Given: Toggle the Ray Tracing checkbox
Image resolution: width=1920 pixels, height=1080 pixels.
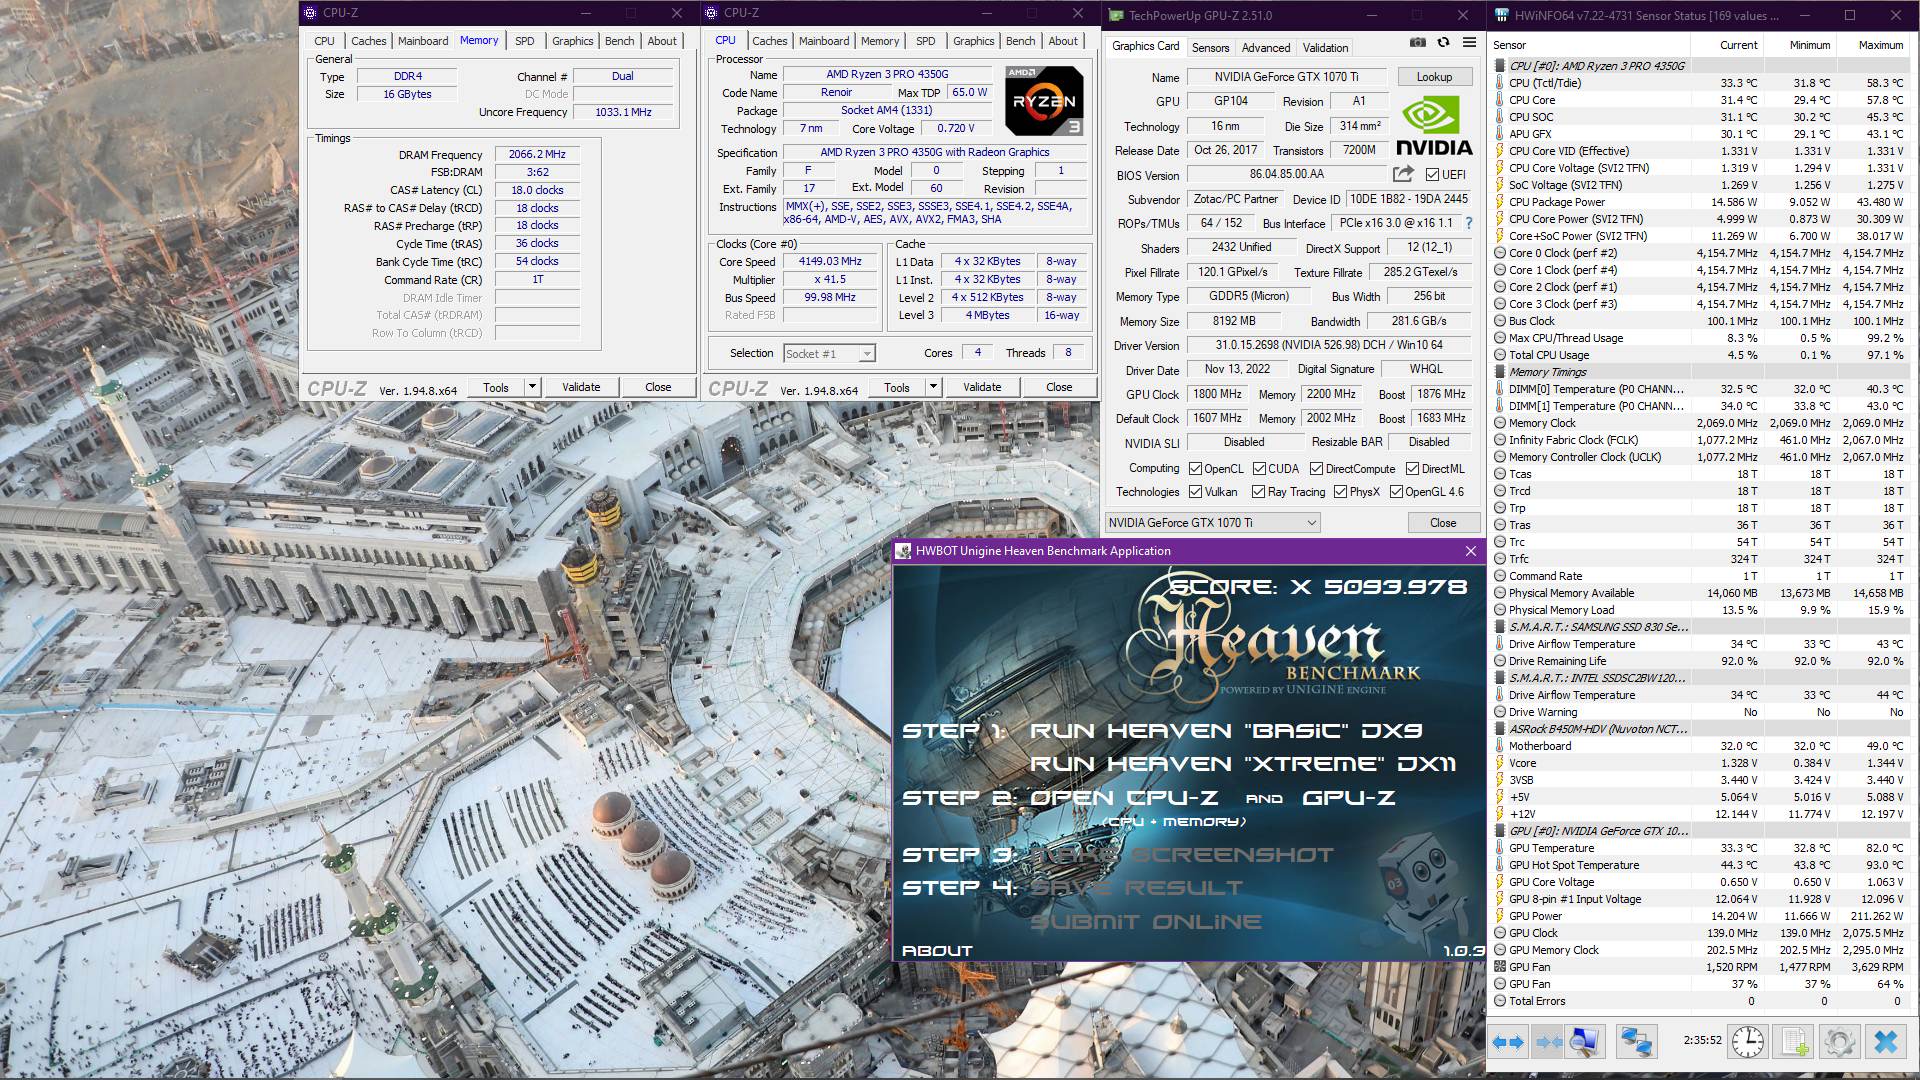Looking at the screenshot, I should click(x=1258, y=492).
